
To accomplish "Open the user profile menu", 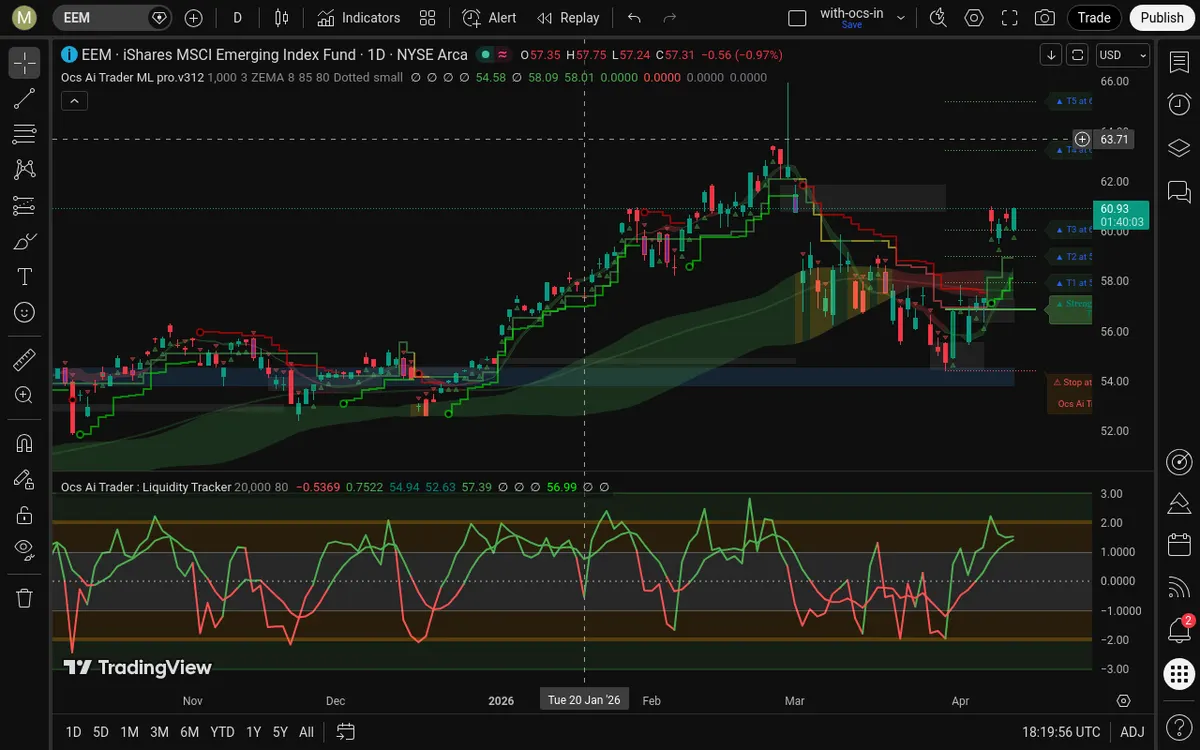I will pyautogui.click(x=25, y=17).
